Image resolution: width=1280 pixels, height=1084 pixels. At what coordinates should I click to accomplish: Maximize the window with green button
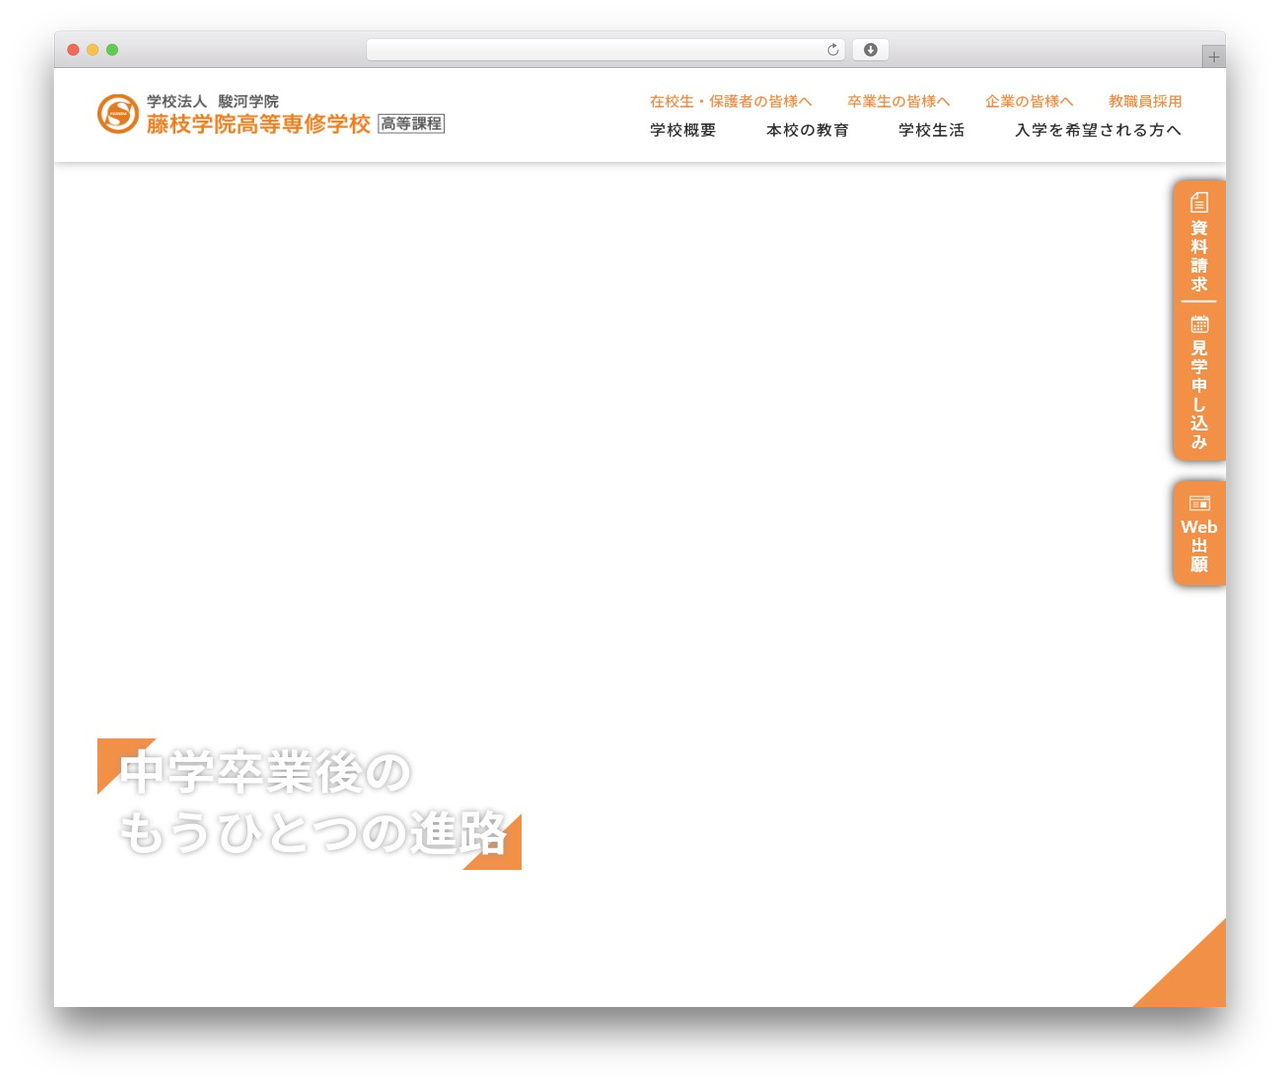112,50
